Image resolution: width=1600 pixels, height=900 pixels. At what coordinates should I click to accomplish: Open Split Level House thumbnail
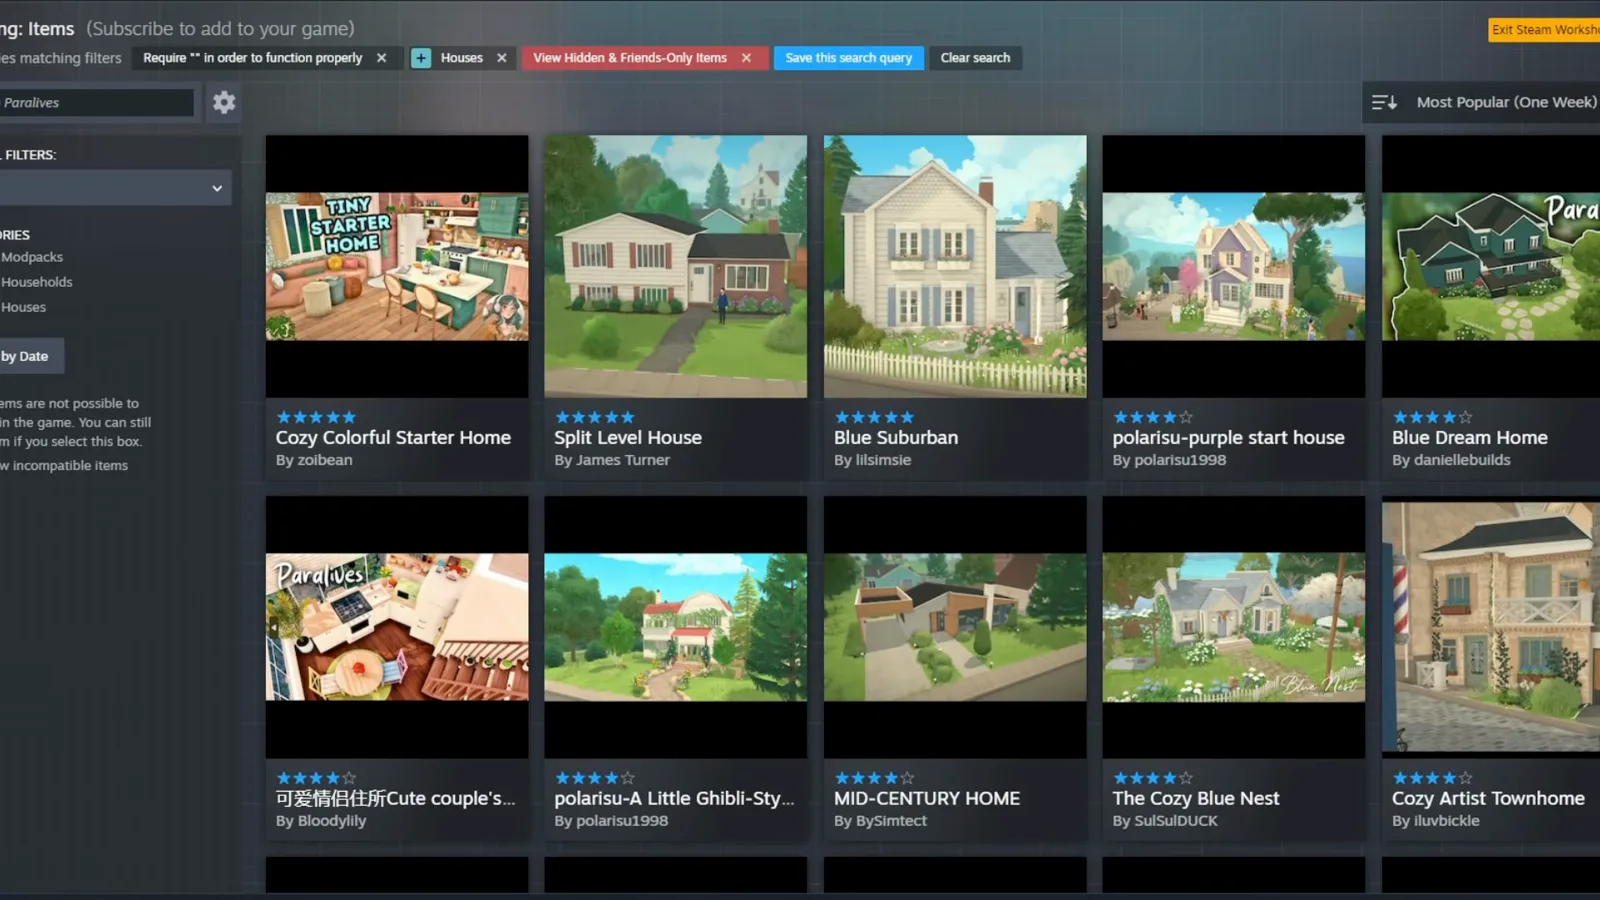(675, 266)
